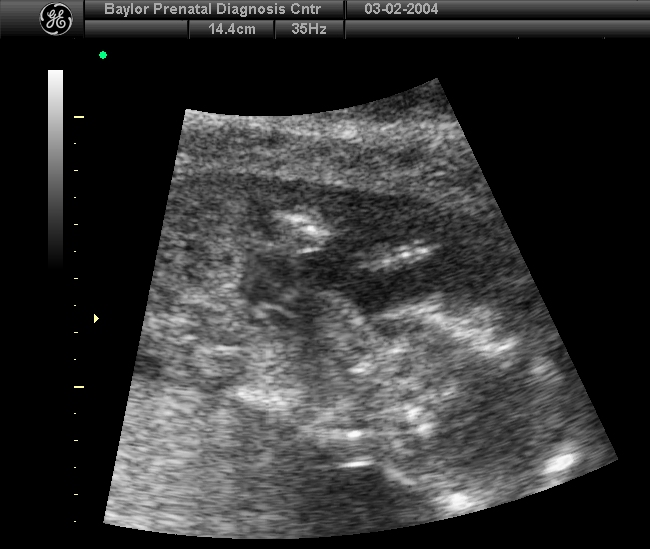Select the Baylor Prenatal Diagnosis Cntr header

point(213,9)
